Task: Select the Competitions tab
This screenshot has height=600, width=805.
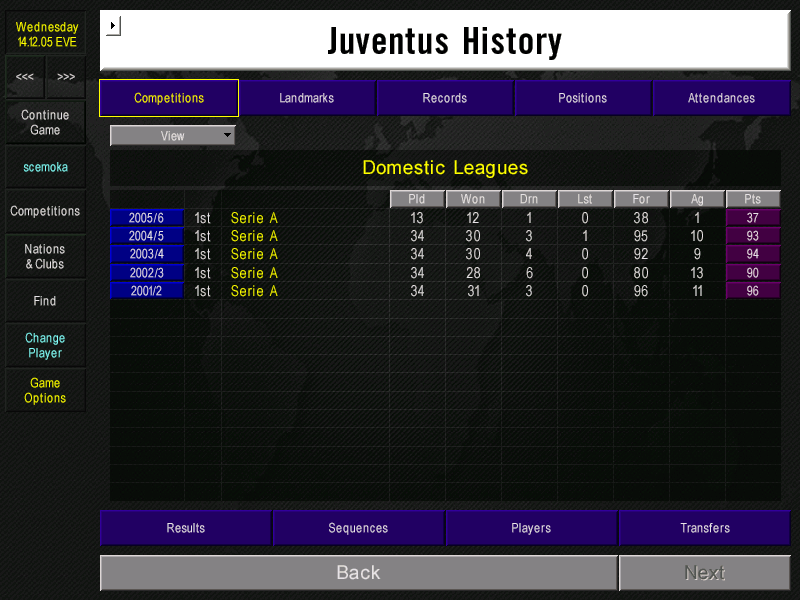Action: tap(169, 98)
